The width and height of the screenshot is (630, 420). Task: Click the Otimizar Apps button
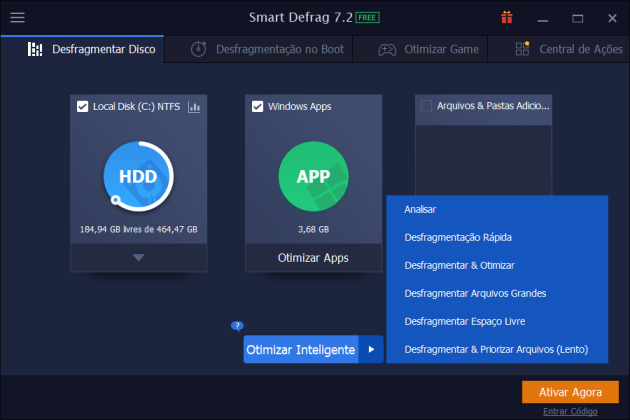313,258
